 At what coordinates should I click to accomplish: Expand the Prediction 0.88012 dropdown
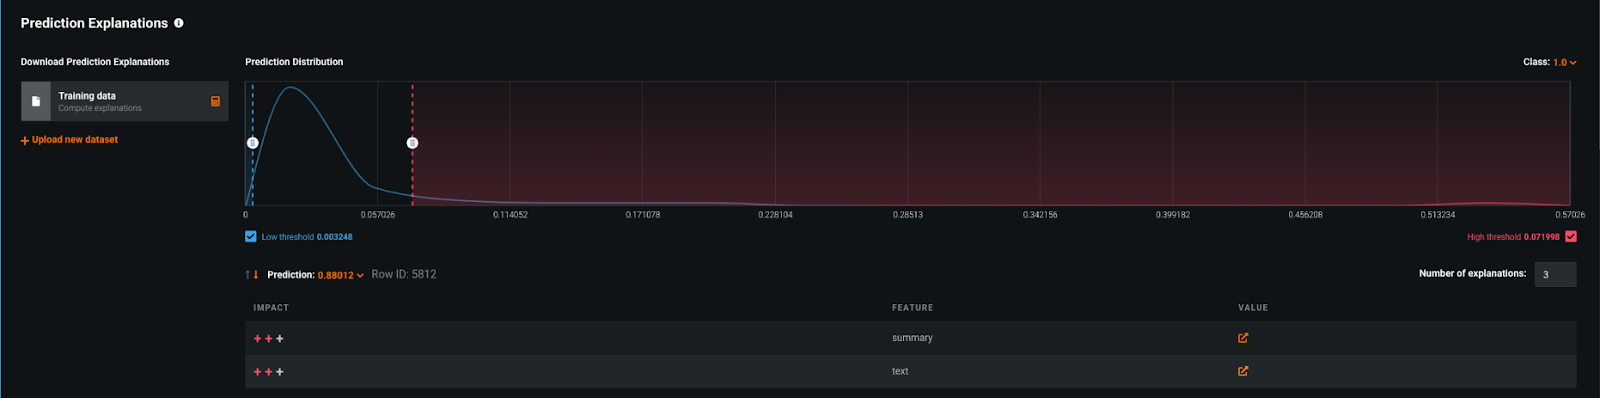click(341, 275)
